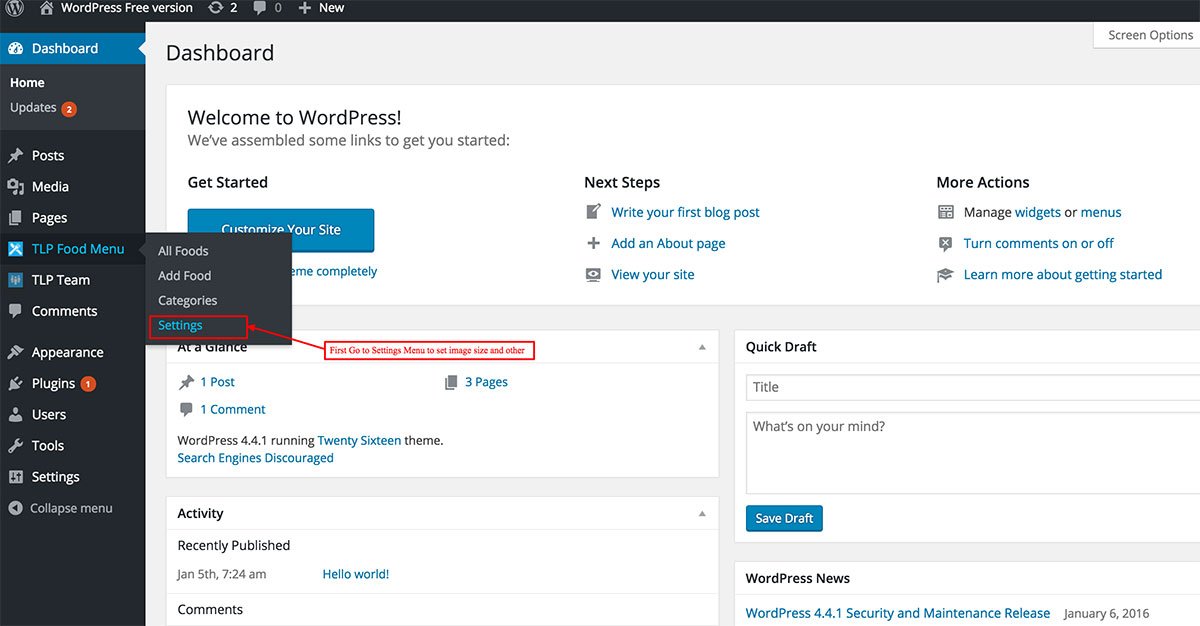The image size is (1200, 626).
Task: Click the 'Welcome to WordPress!' heading
Action: (x=294, y=118)
